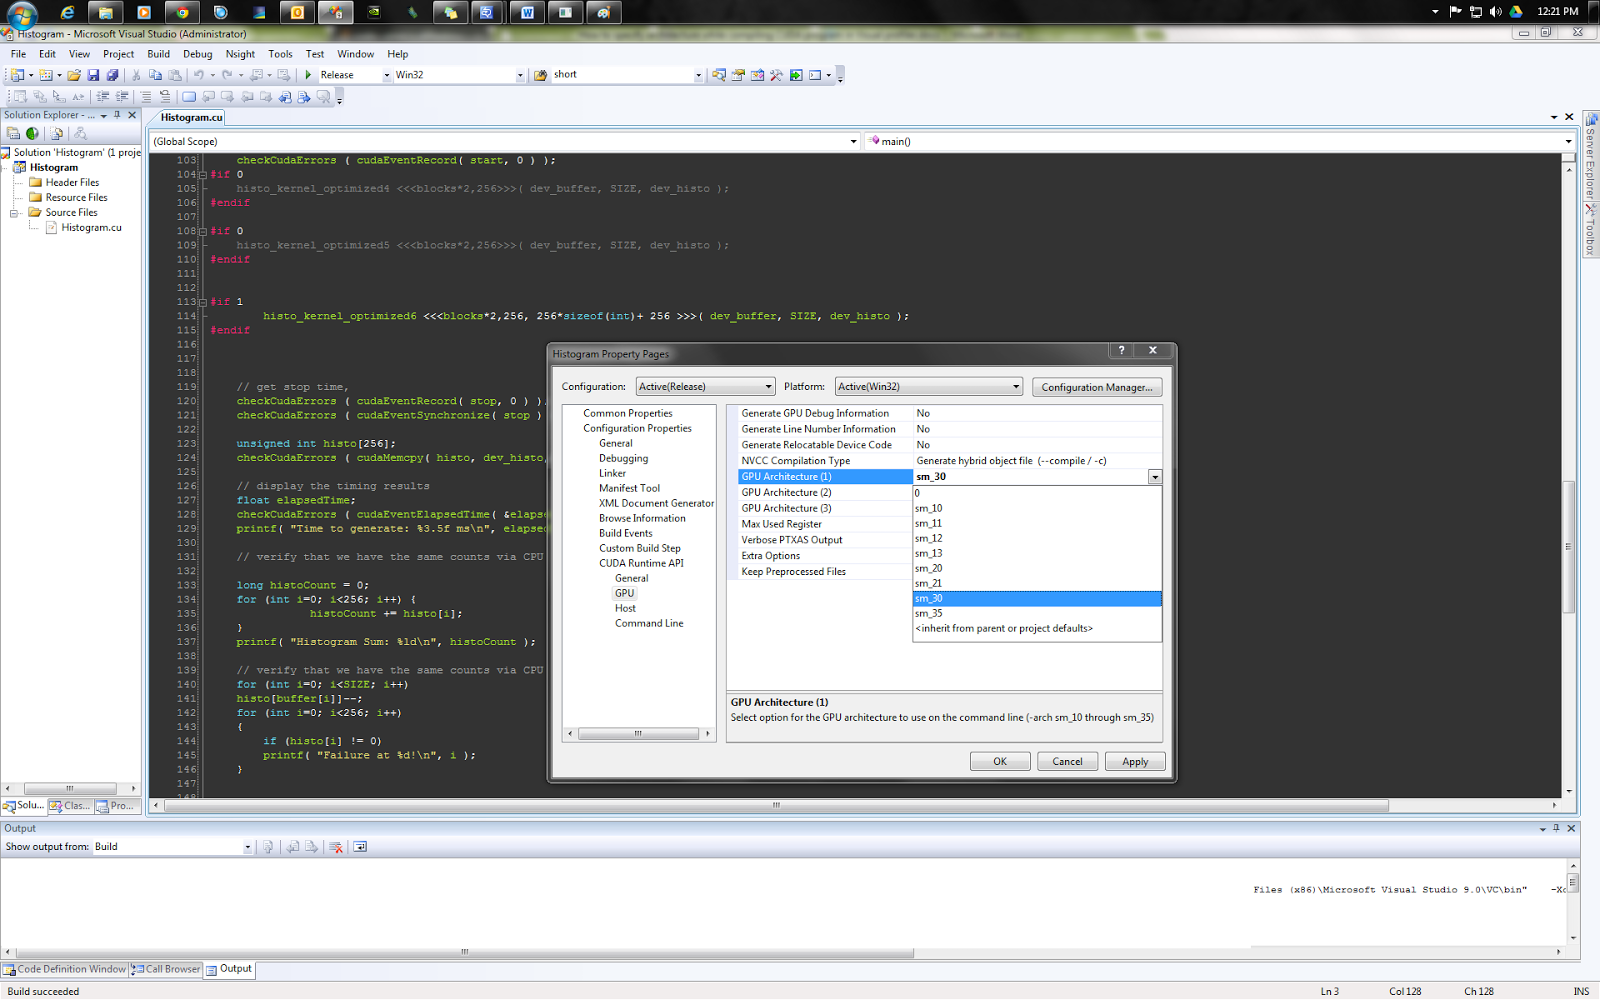The height and width of the screenshot is (1000, 1600).
Task: Open Google Chrome from the taskbar
Action: click(x=181, y=12)
